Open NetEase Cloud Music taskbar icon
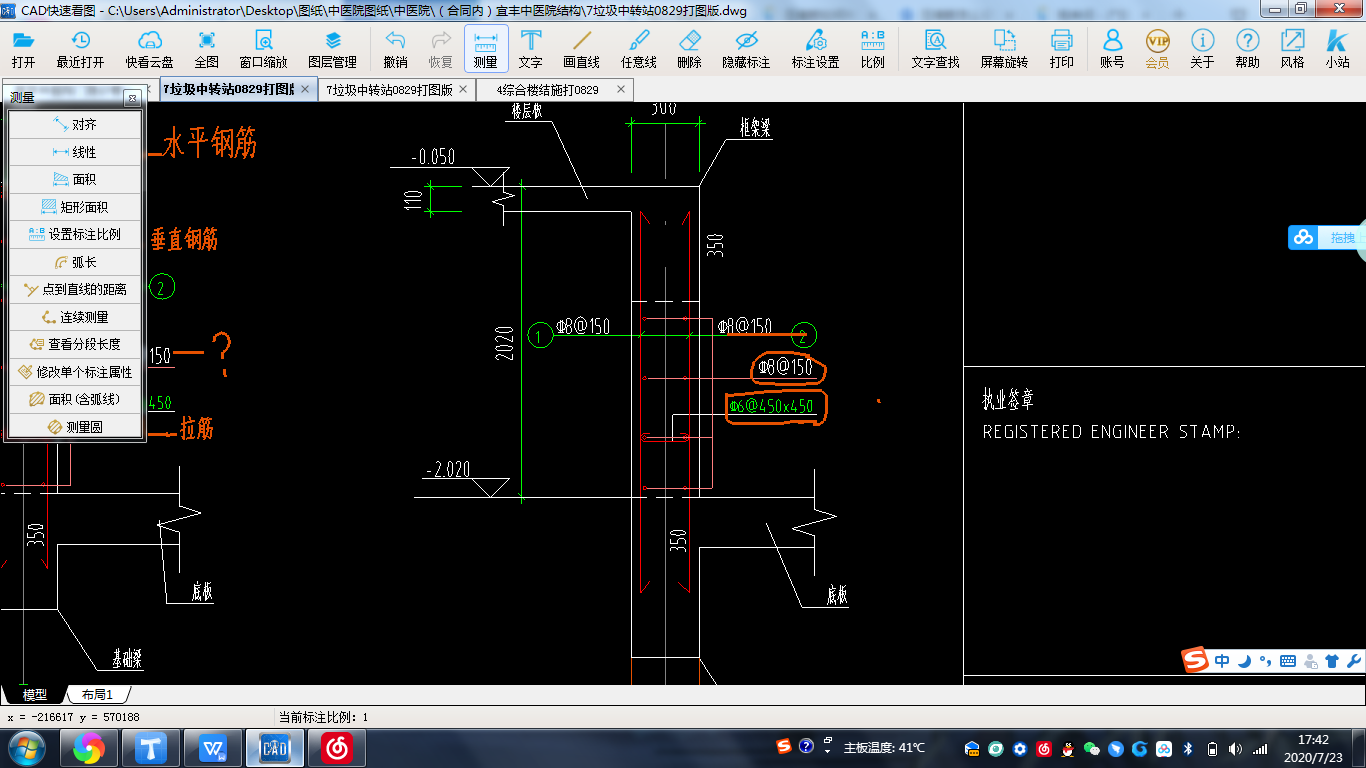This screenshot has width=1366, height=768. pos(337,748)
